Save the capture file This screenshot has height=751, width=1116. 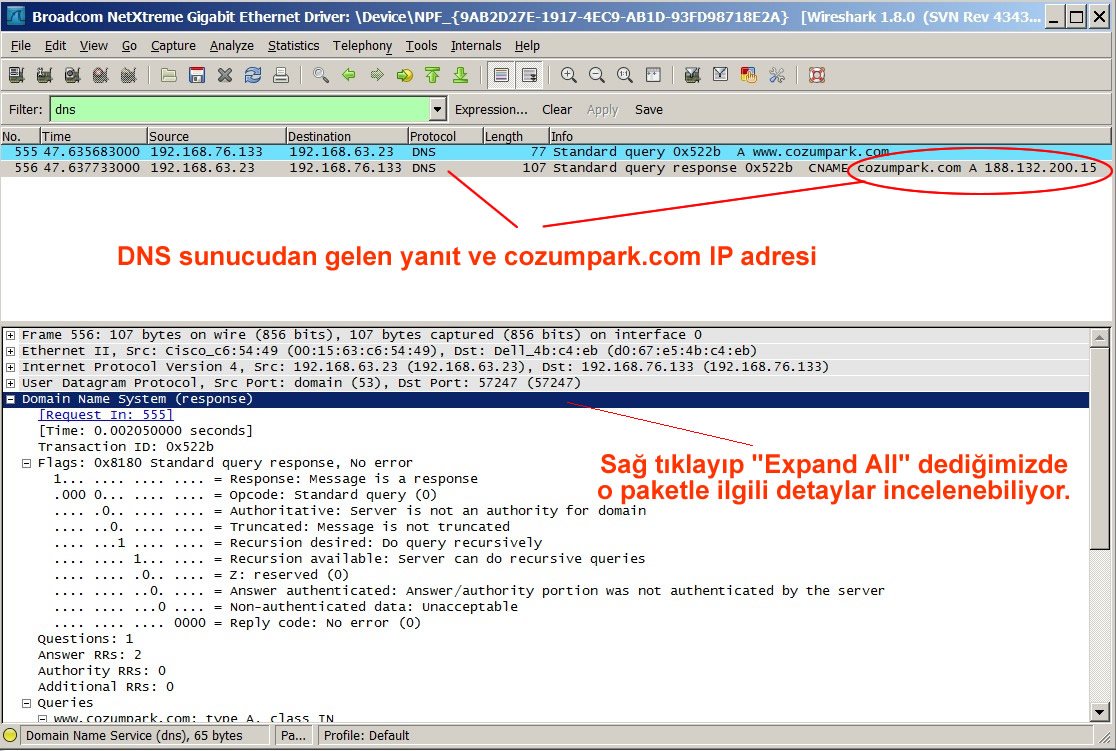point(197,75)
